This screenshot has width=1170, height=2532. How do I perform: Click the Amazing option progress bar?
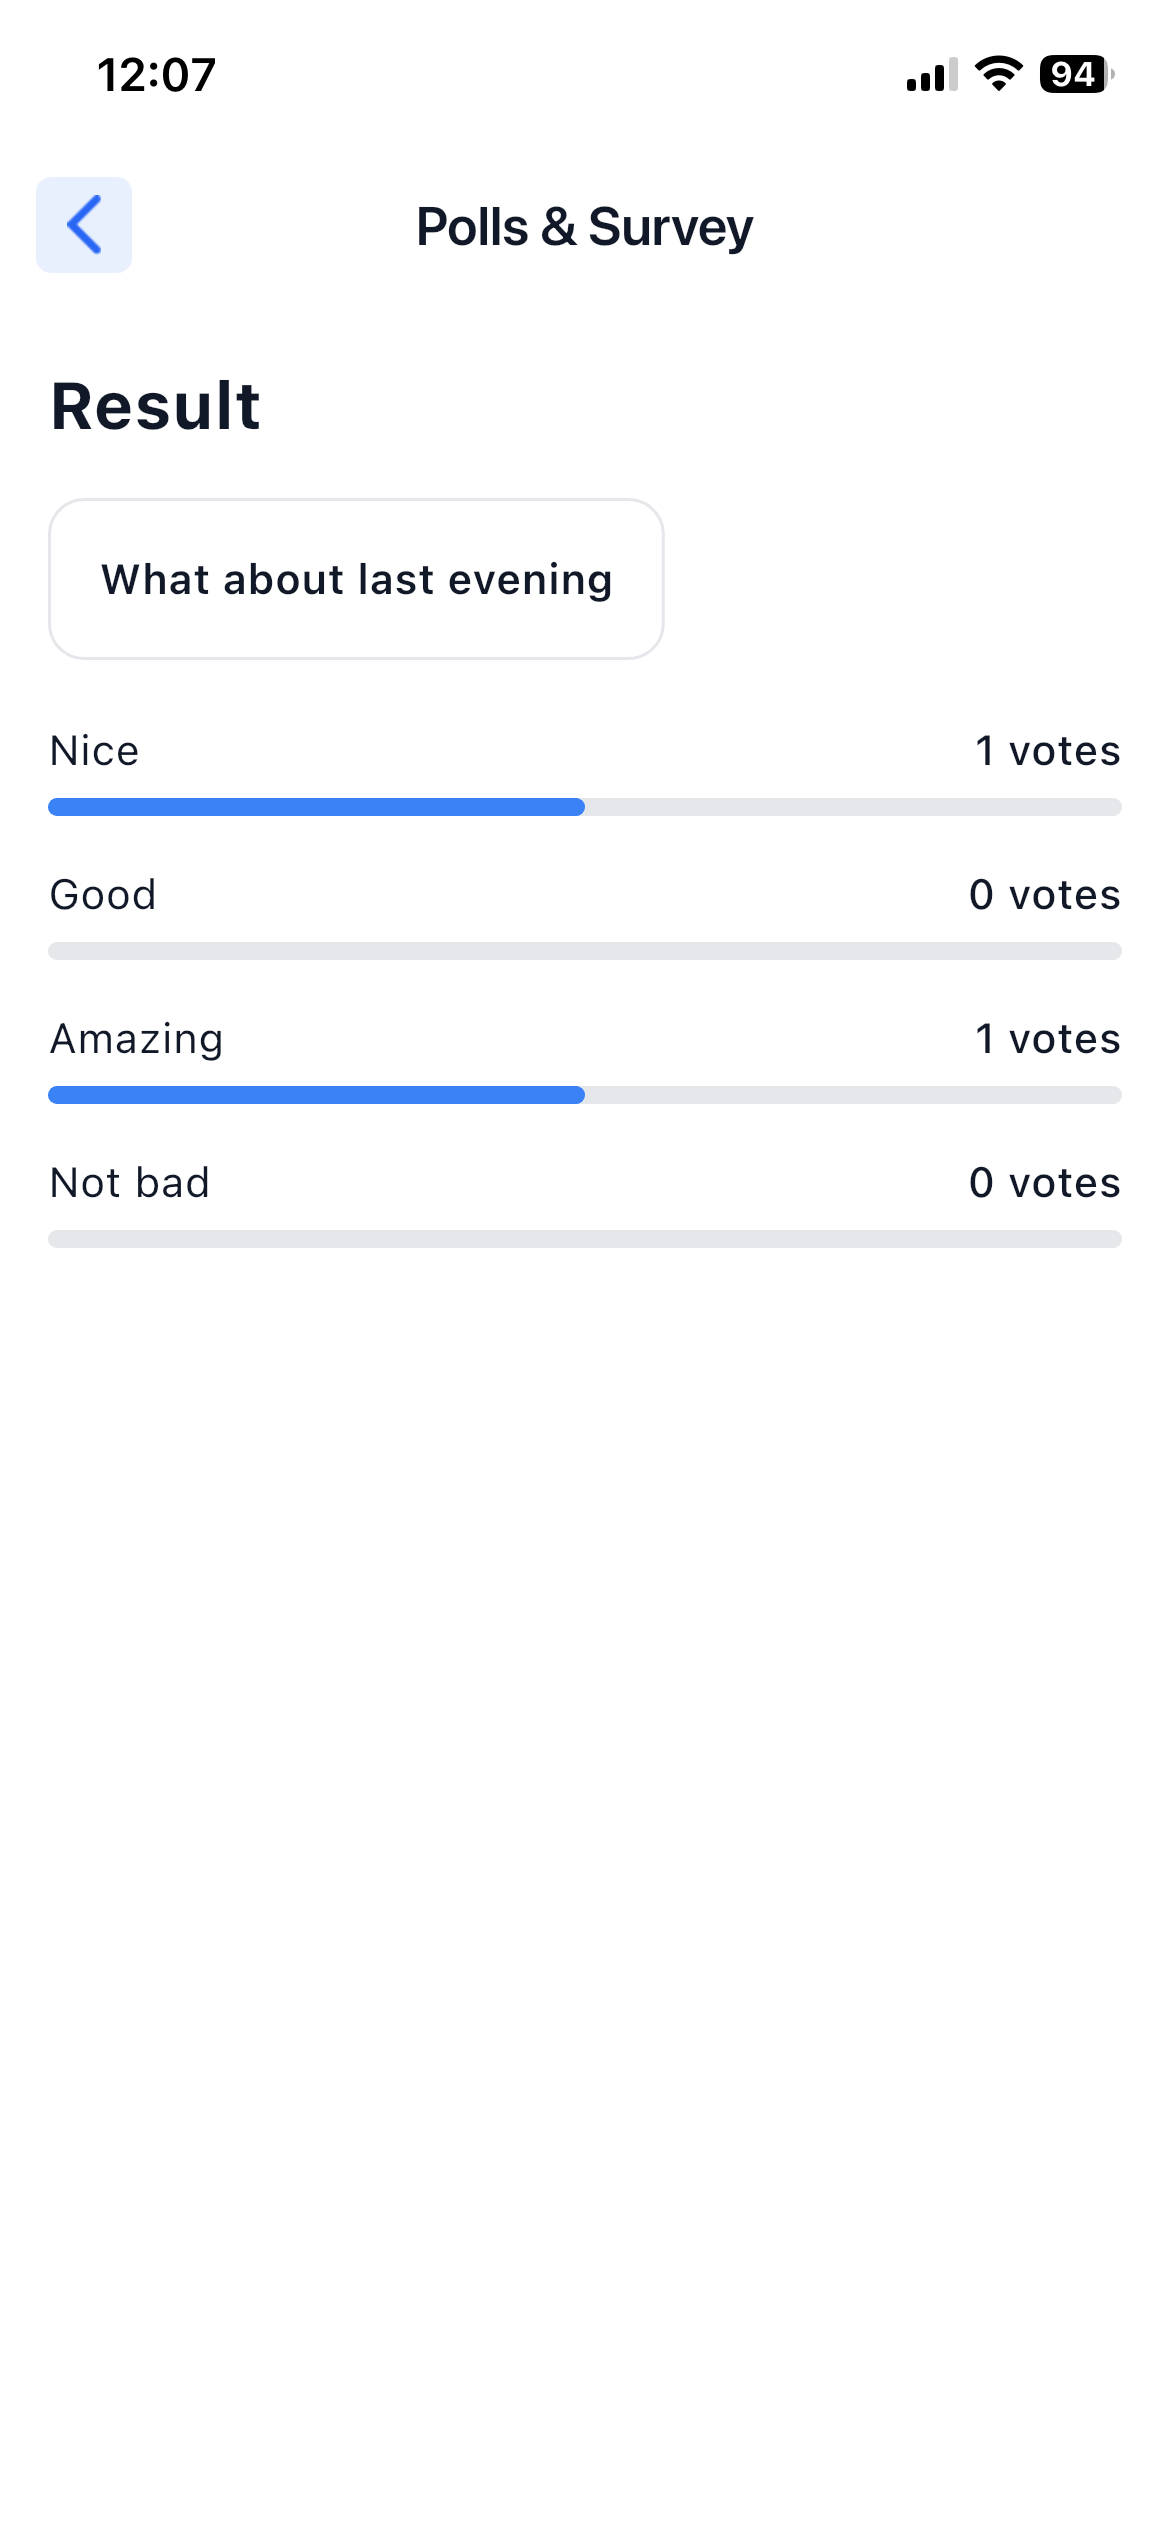pyautogui.click(x=584, y=1095)
